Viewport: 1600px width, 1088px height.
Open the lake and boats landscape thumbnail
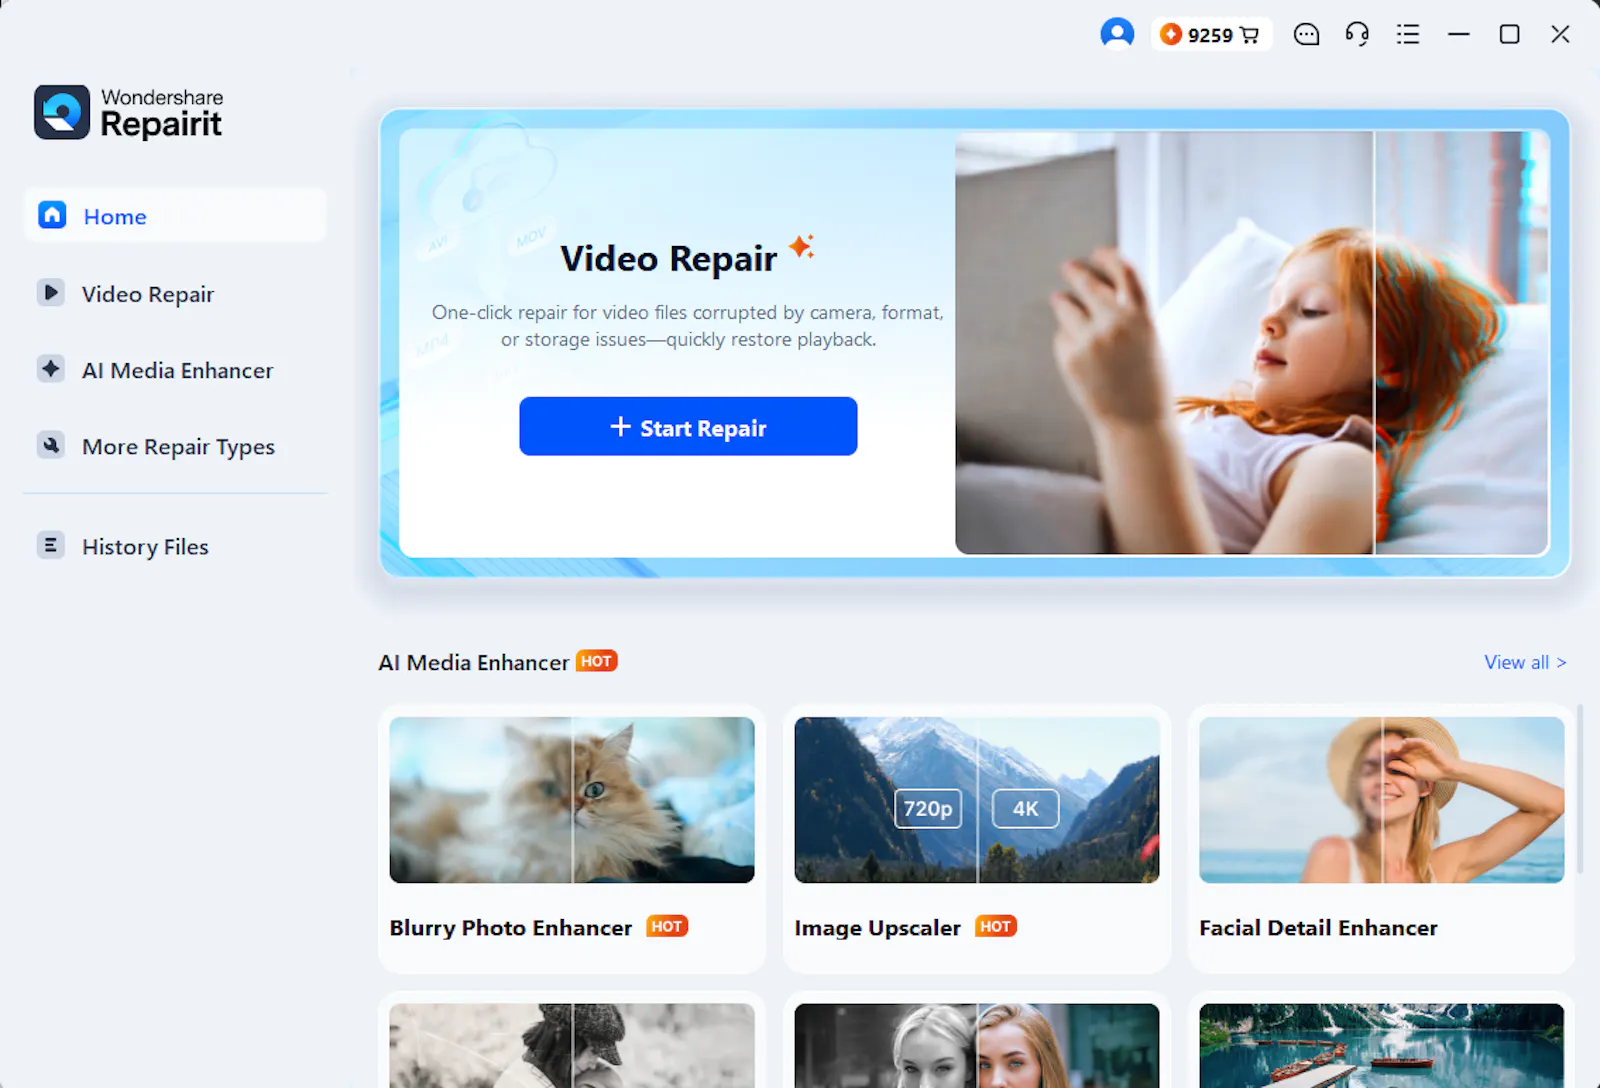click(x=1382, y=1045)
